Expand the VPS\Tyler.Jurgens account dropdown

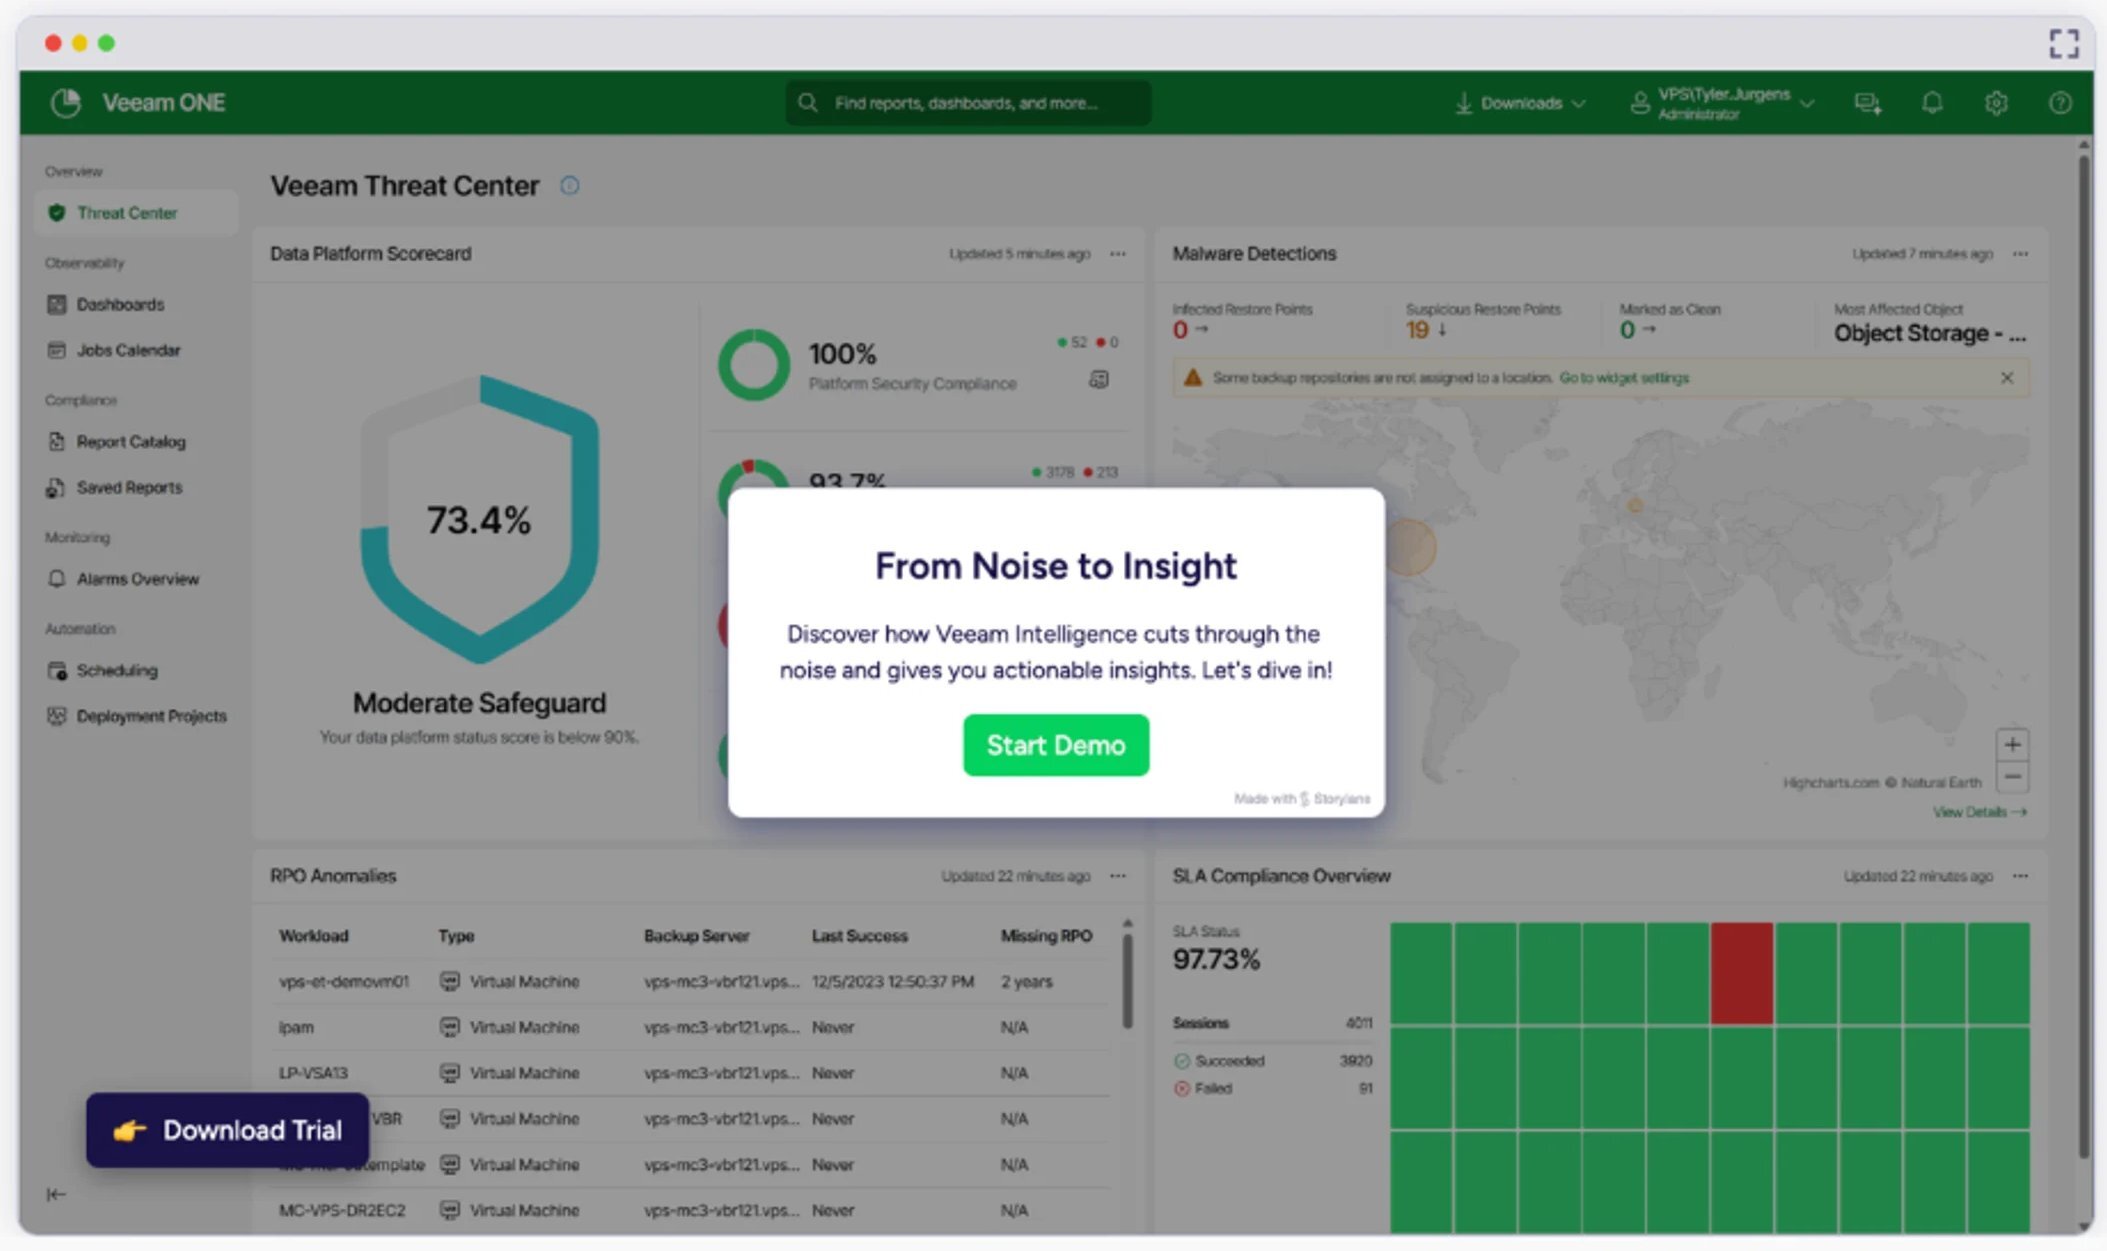tap(1723, 103)
